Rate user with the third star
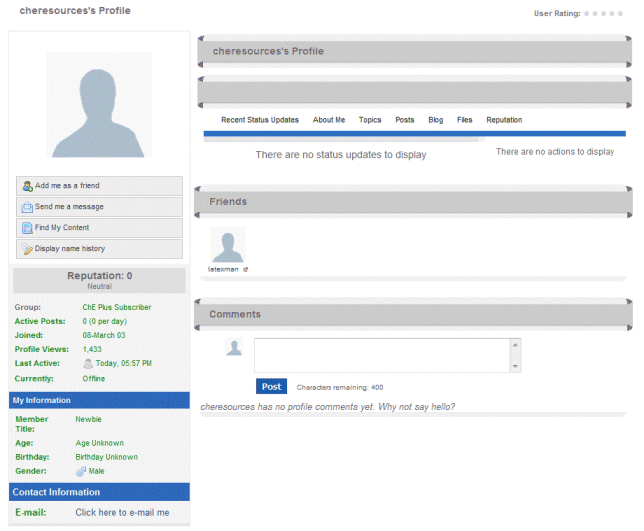The height and width of the screenshot is (531, 644). click(x=603, y=14)
